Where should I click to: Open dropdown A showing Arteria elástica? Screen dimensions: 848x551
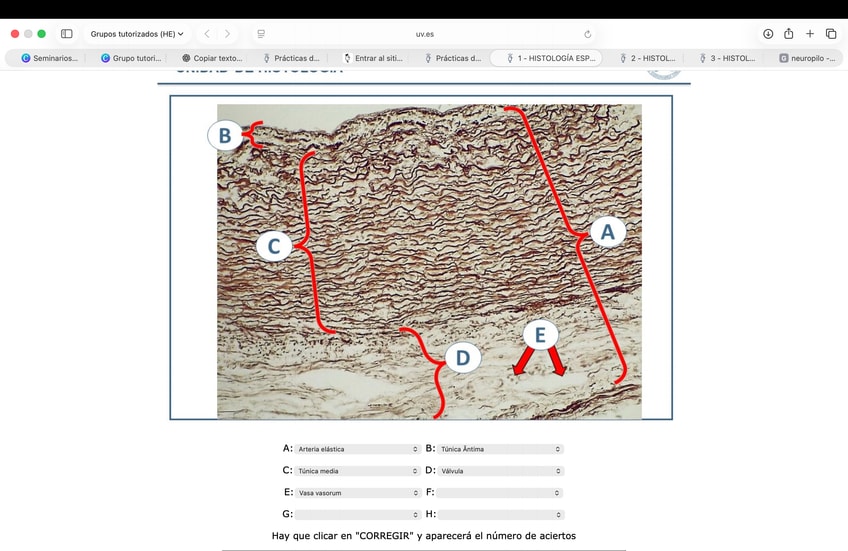pyautogui.click(x=357, y=449)
